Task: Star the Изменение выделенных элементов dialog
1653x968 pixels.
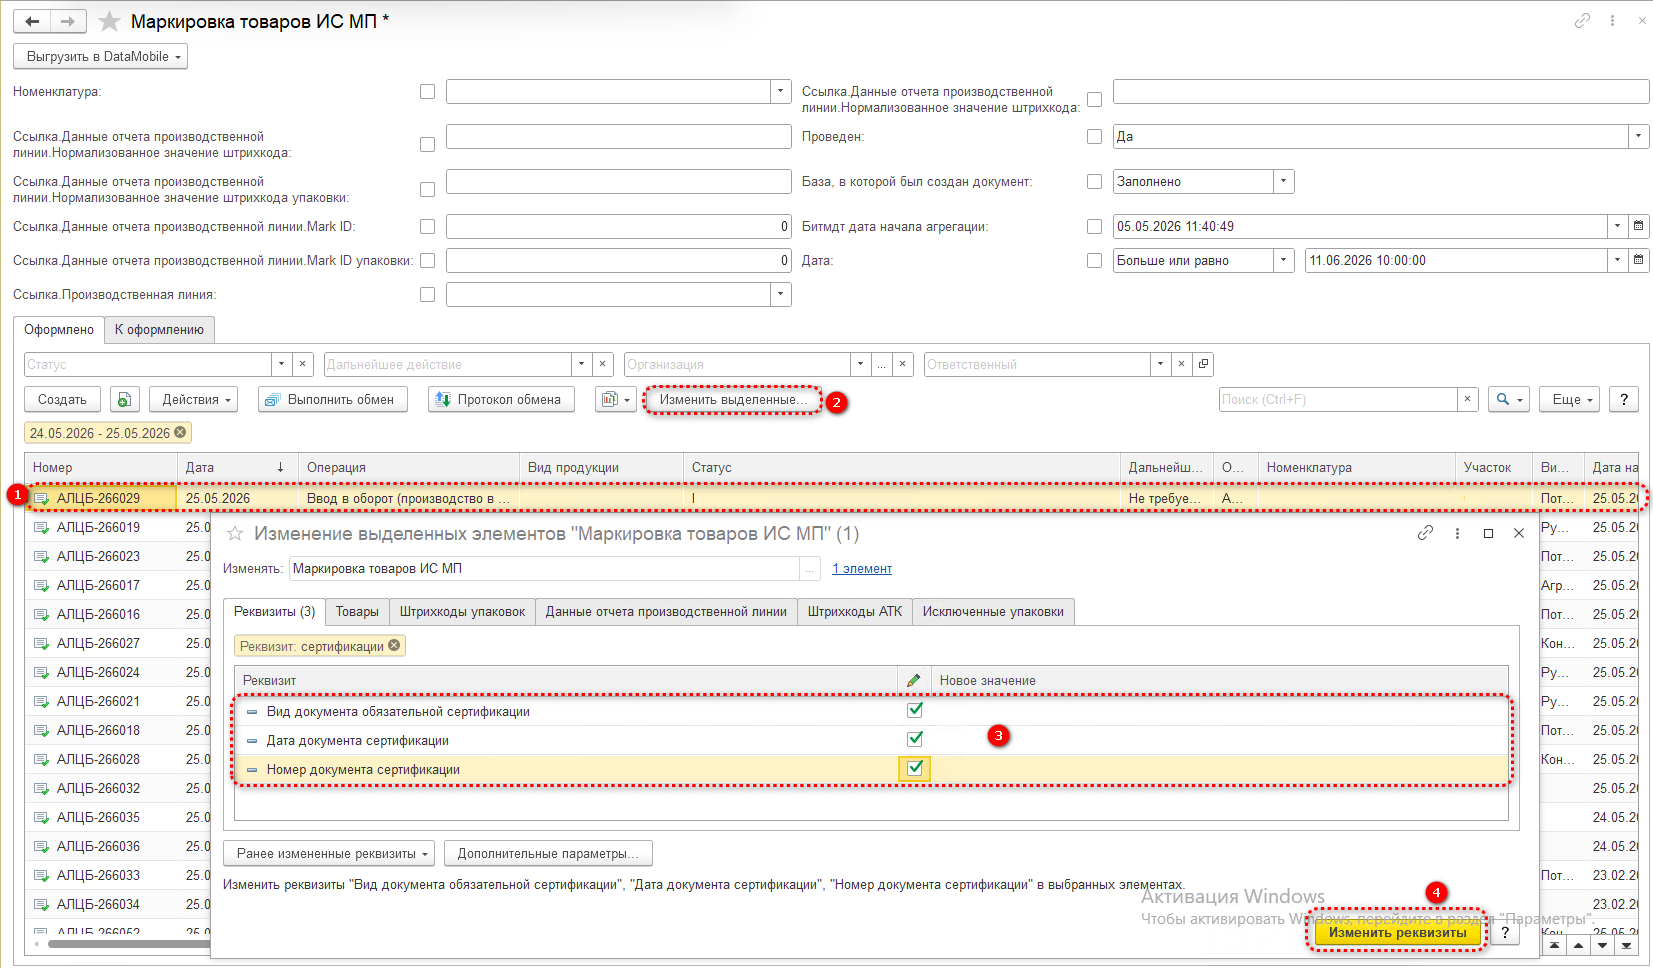Action: click(235, 533)
